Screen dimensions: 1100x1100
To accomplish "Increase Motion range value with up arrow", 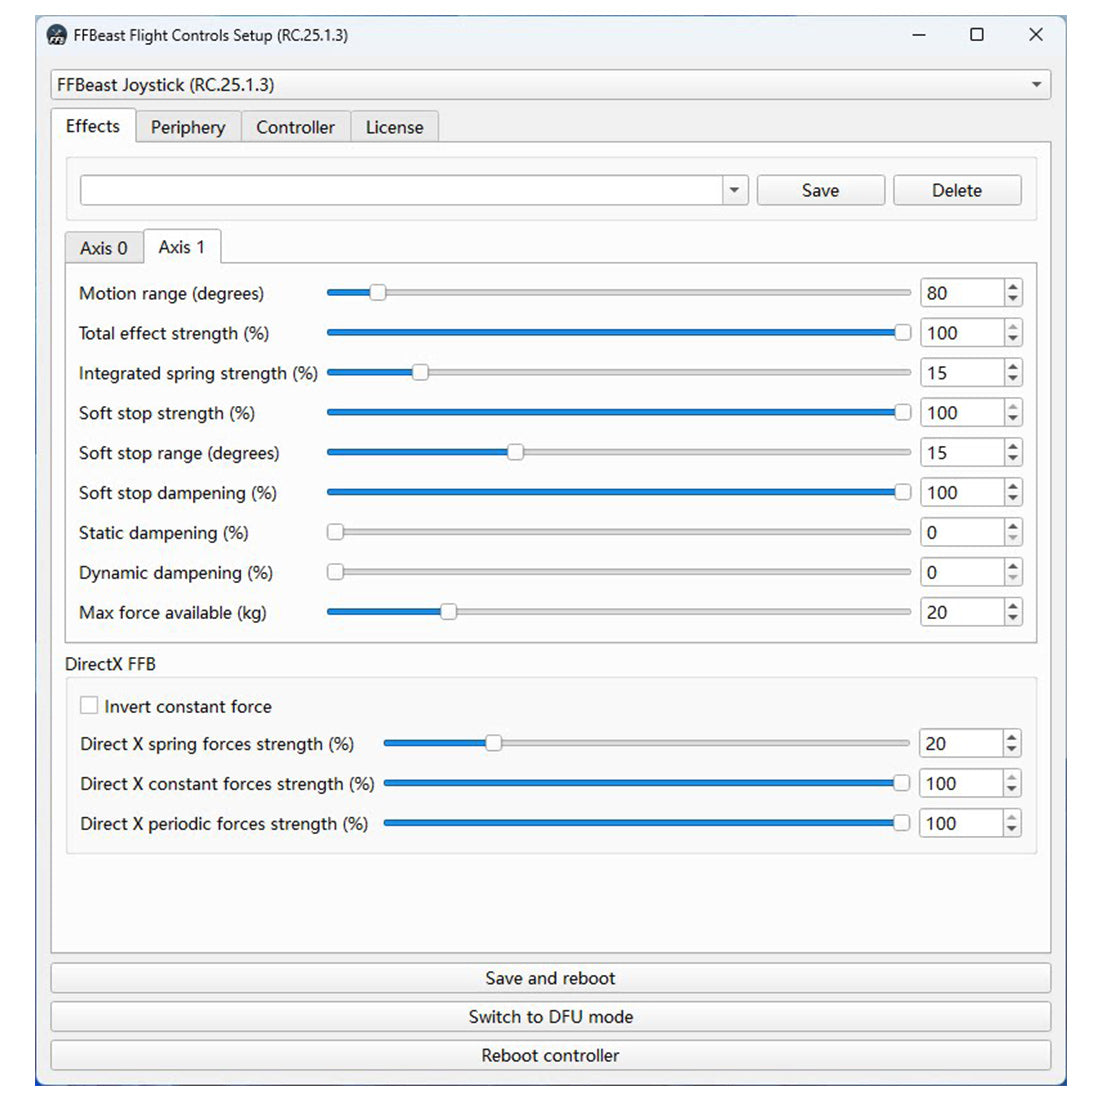I will point(1013,287).
